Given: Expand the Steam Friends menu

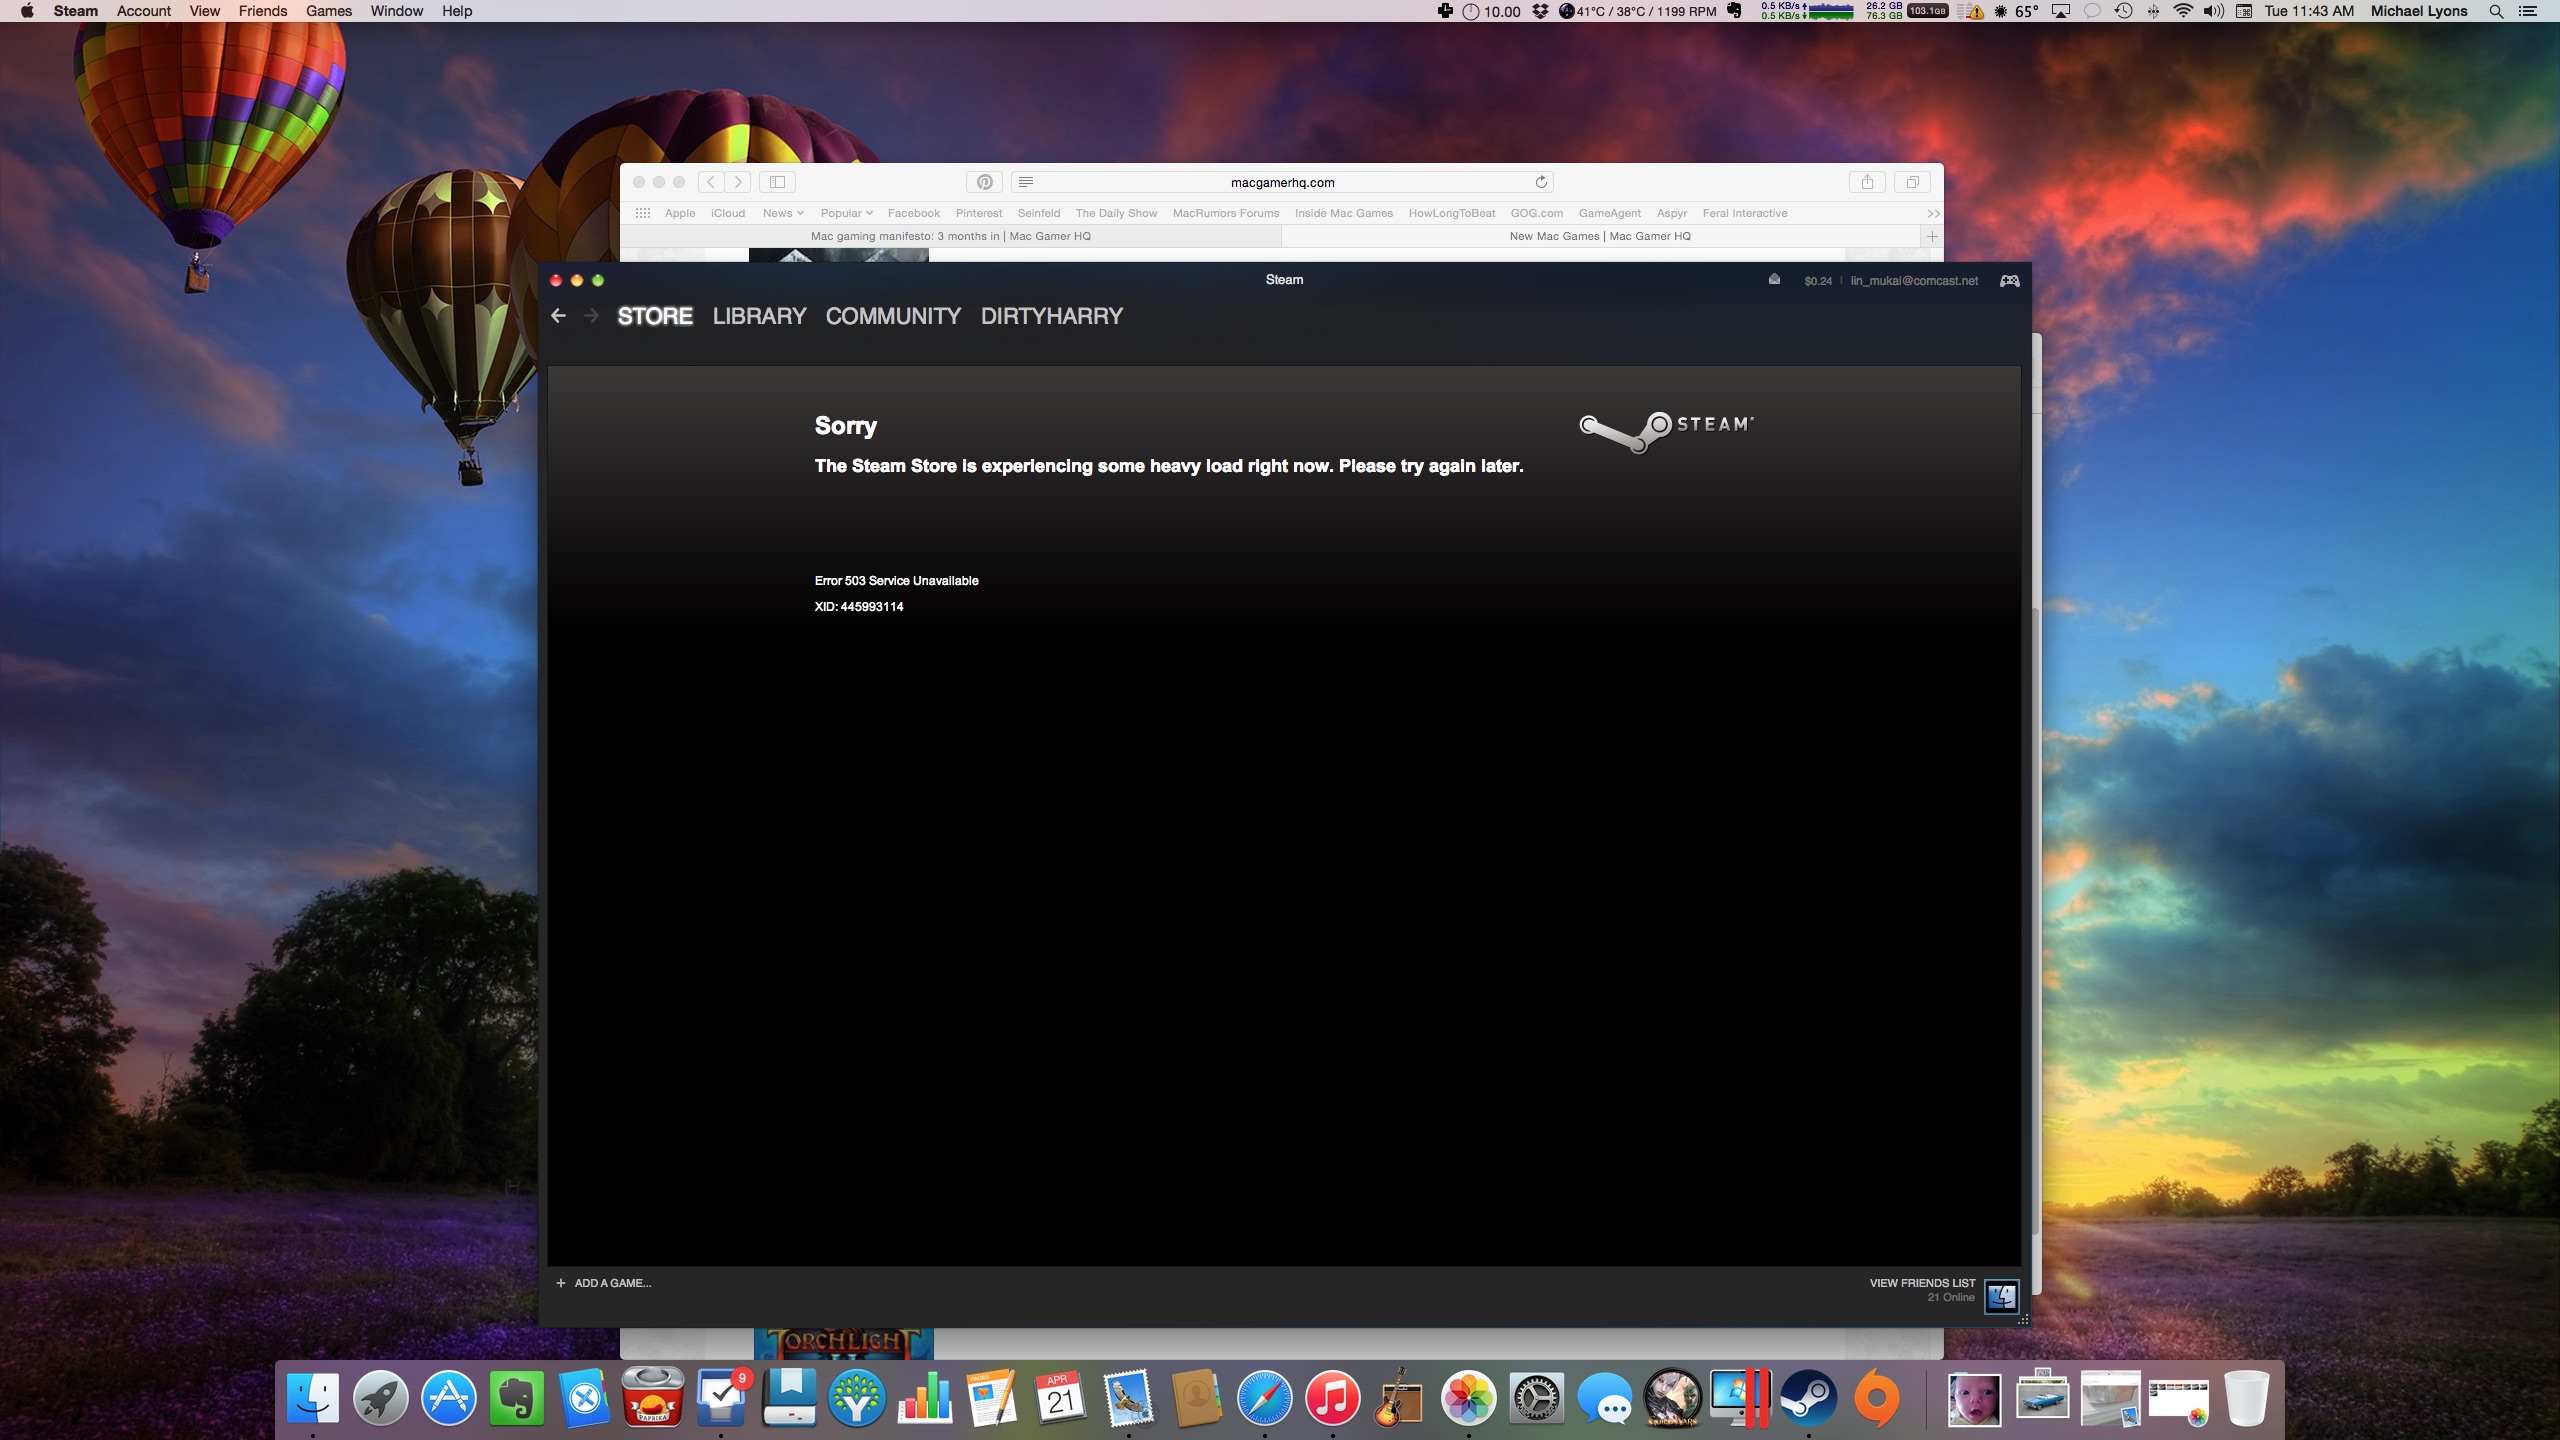Looking at the screenshot, I should click(x=264, y=11).
